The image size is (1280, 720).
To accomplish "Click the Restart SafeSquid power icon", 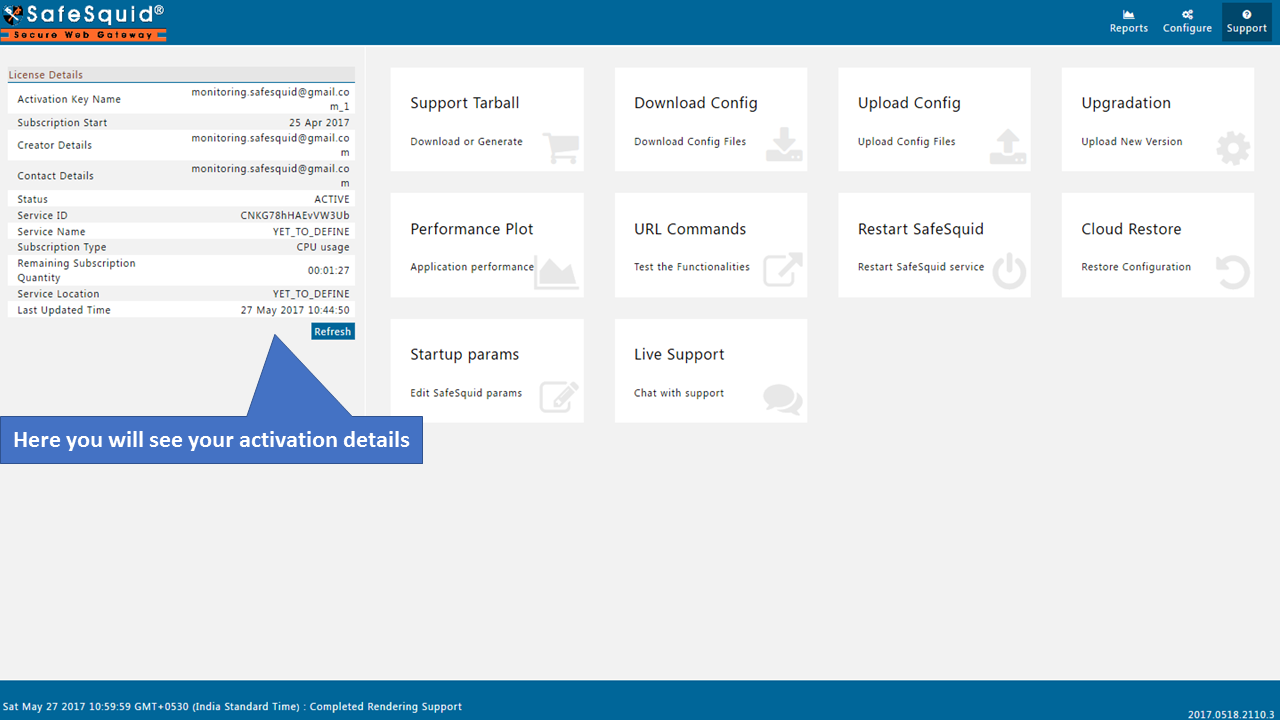I will (x=1009, y=272).
